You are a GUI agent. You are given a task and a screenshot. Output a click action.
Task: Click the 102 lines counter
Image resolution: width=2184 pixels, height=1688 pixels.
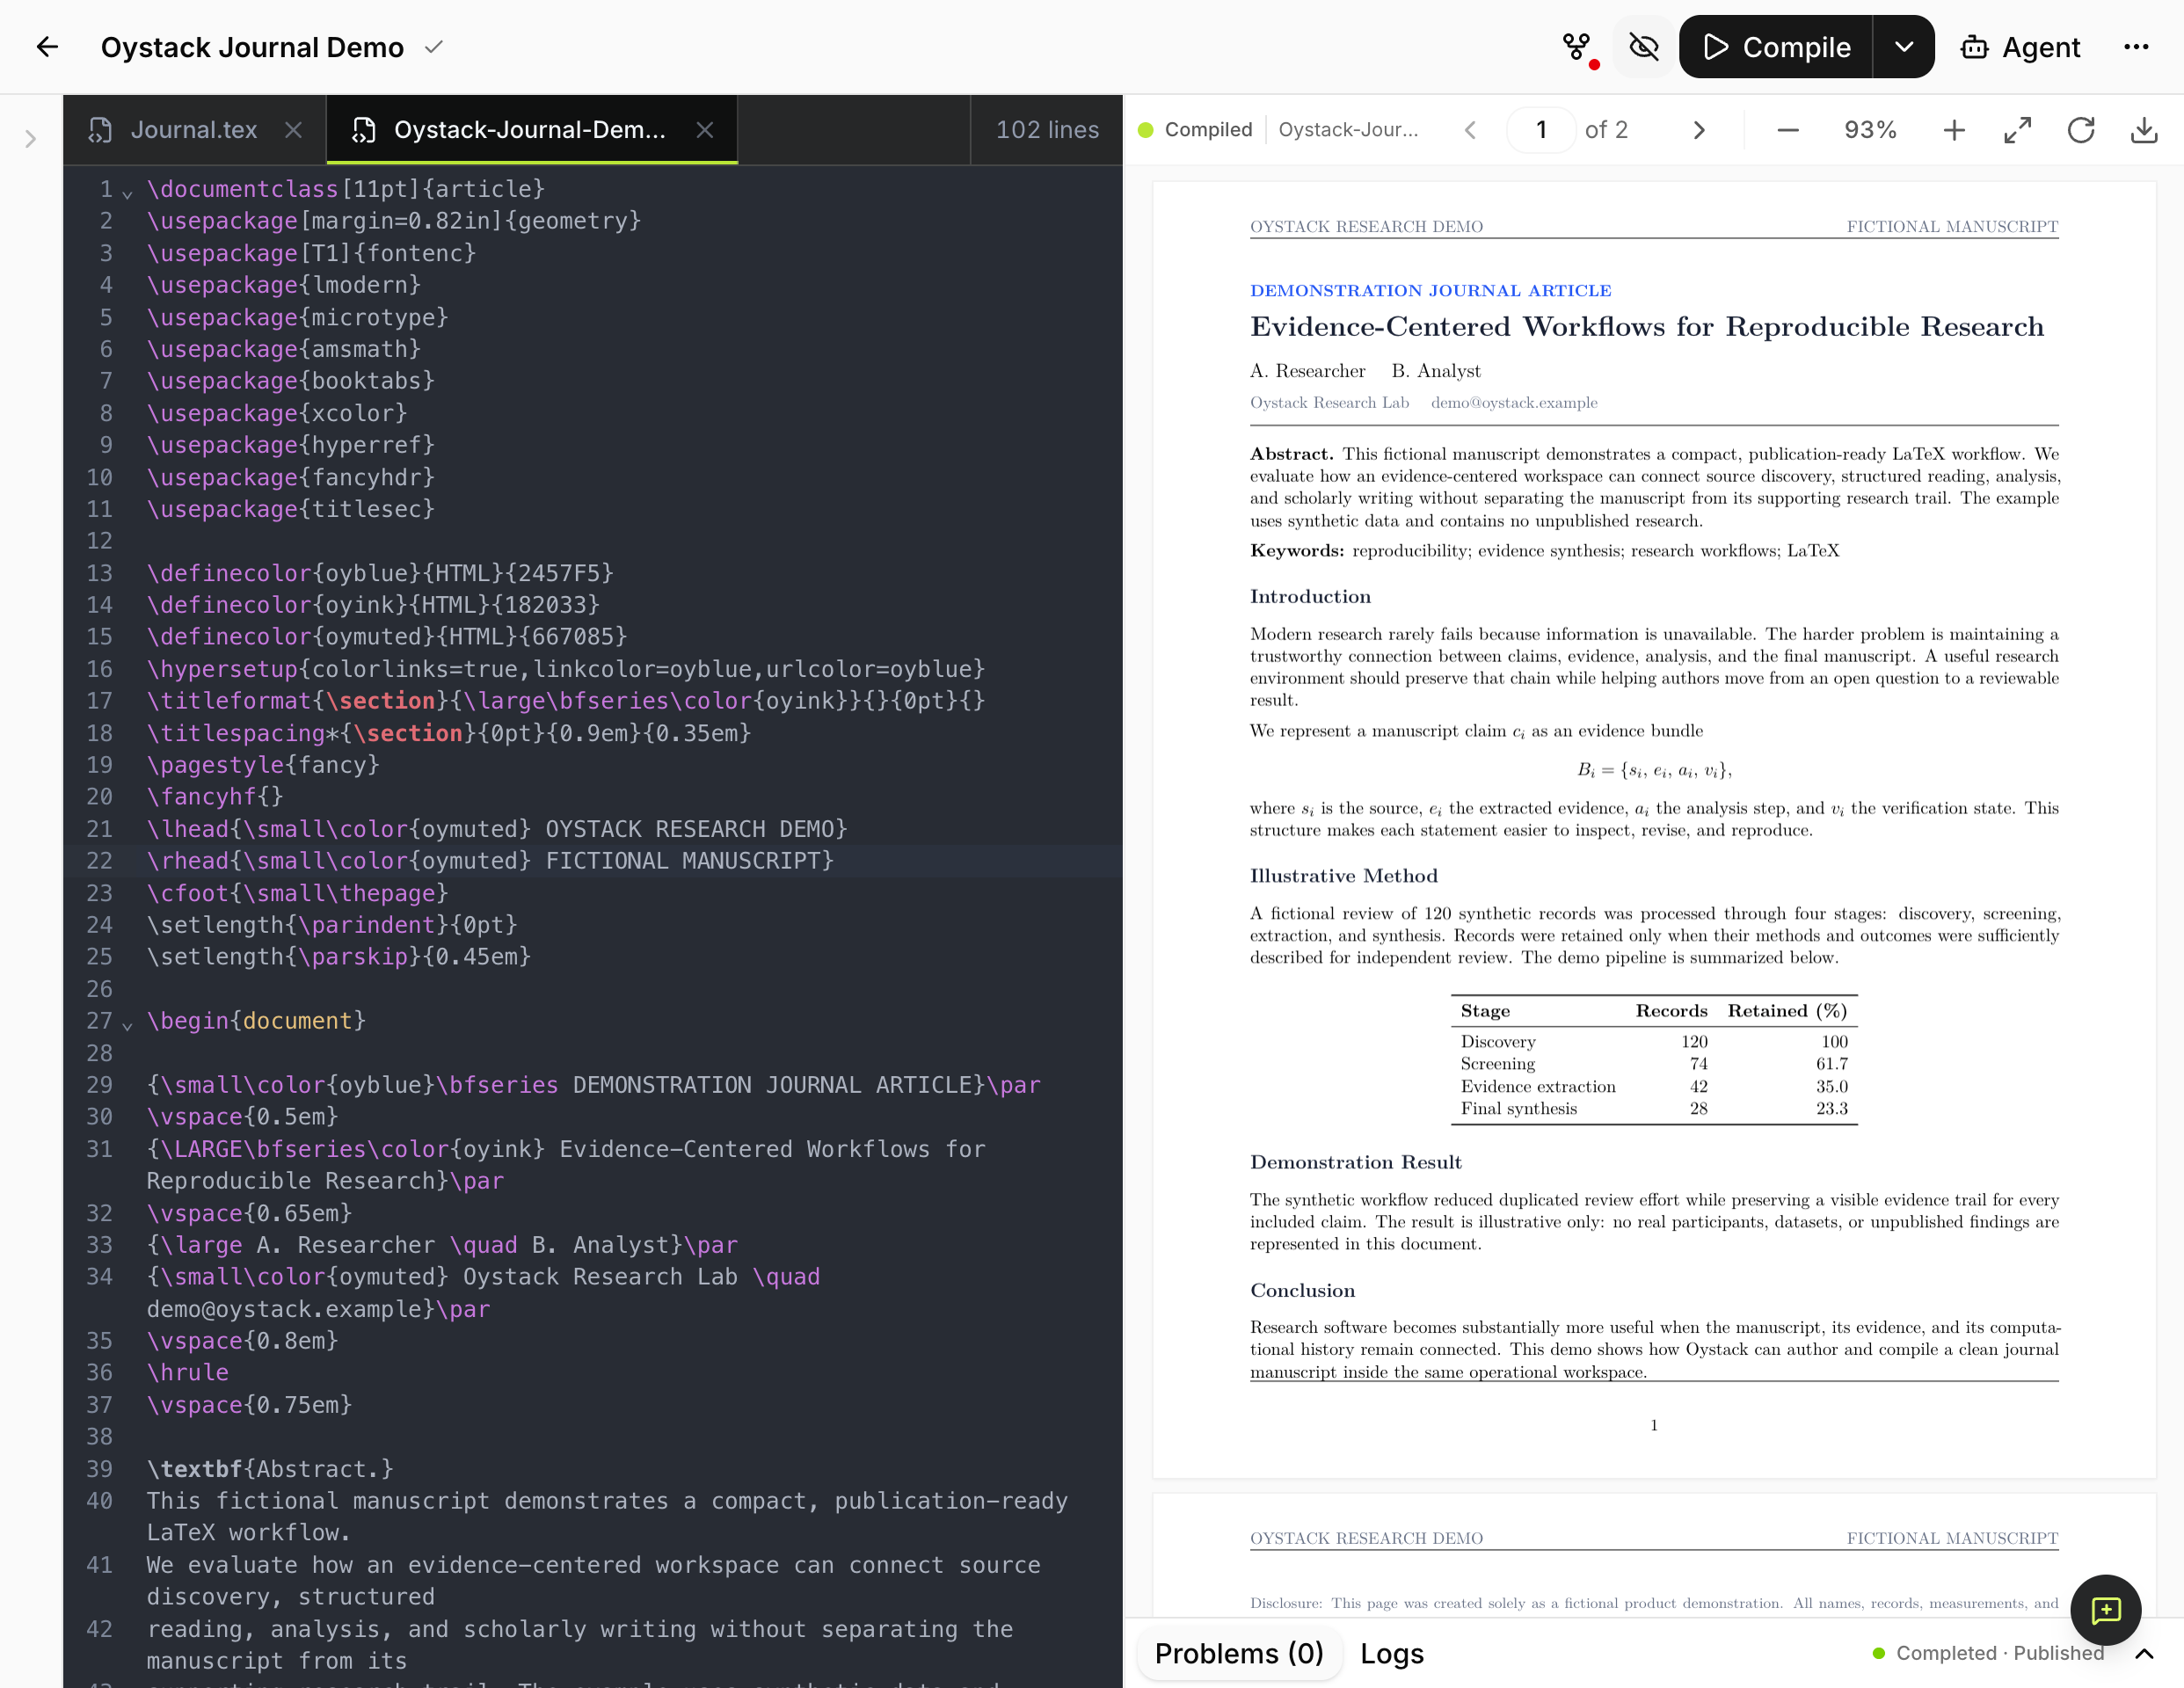[x=1047, y=130]
